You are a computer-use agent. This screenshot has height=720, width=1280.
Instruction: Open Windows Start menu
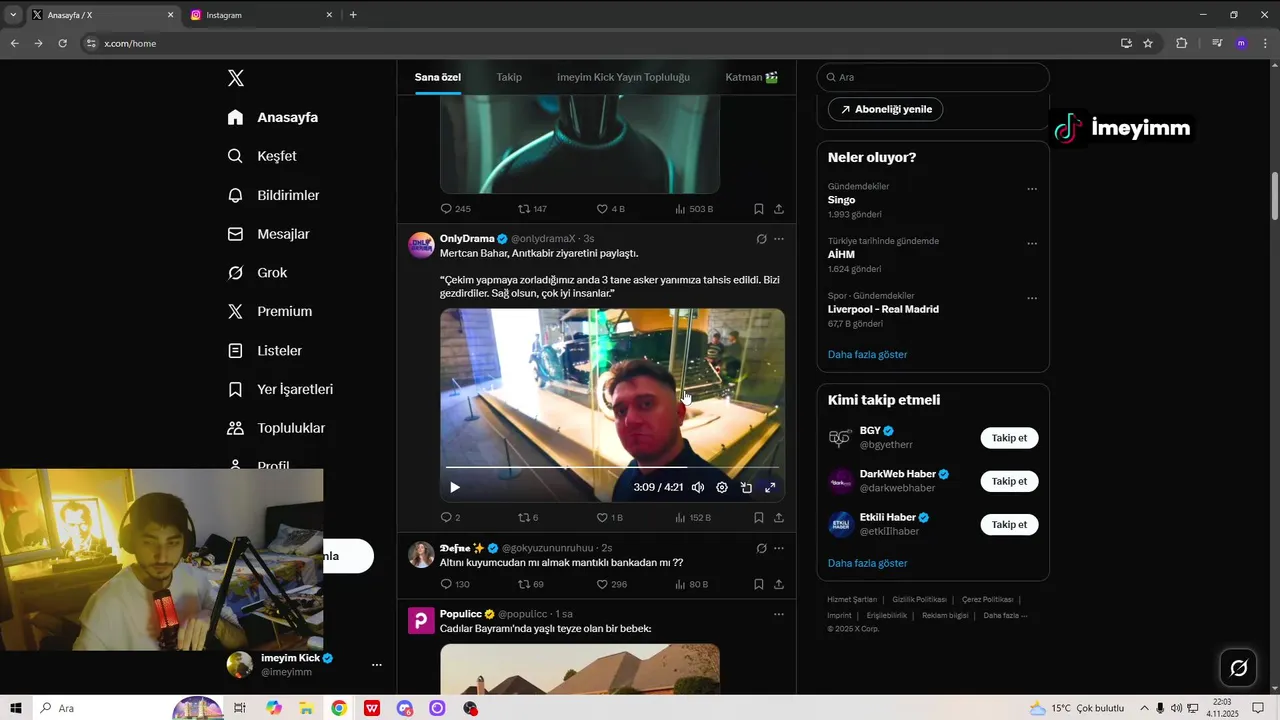[x=16, y=708]
